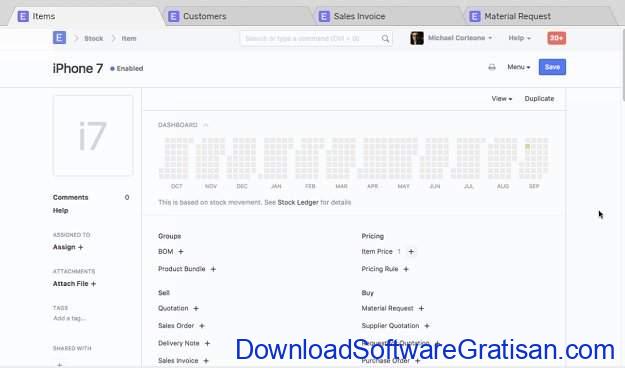
Task: Click the page vertical scrollbar
Action: click(623, 64)
